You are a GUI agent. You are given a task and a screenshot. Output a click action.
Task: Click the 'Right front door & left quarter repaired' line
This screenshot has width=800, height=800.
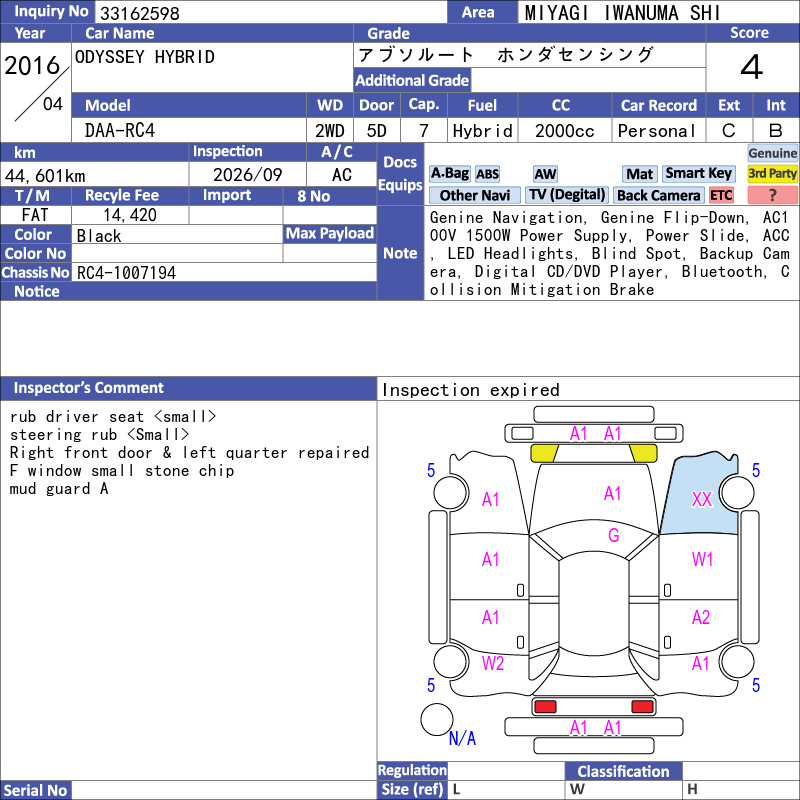(189, 452)
